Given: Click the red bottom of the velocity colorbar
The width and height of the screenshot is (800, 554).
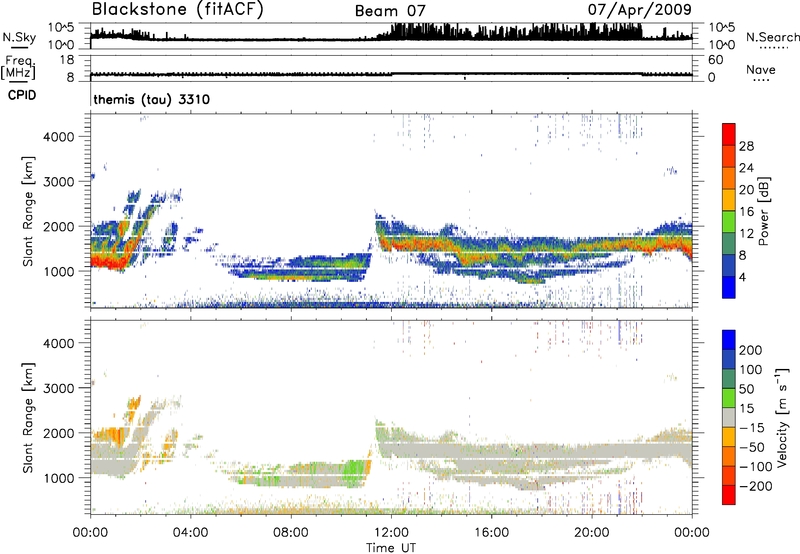Looking at the screenshot, I should click(729, 495).
